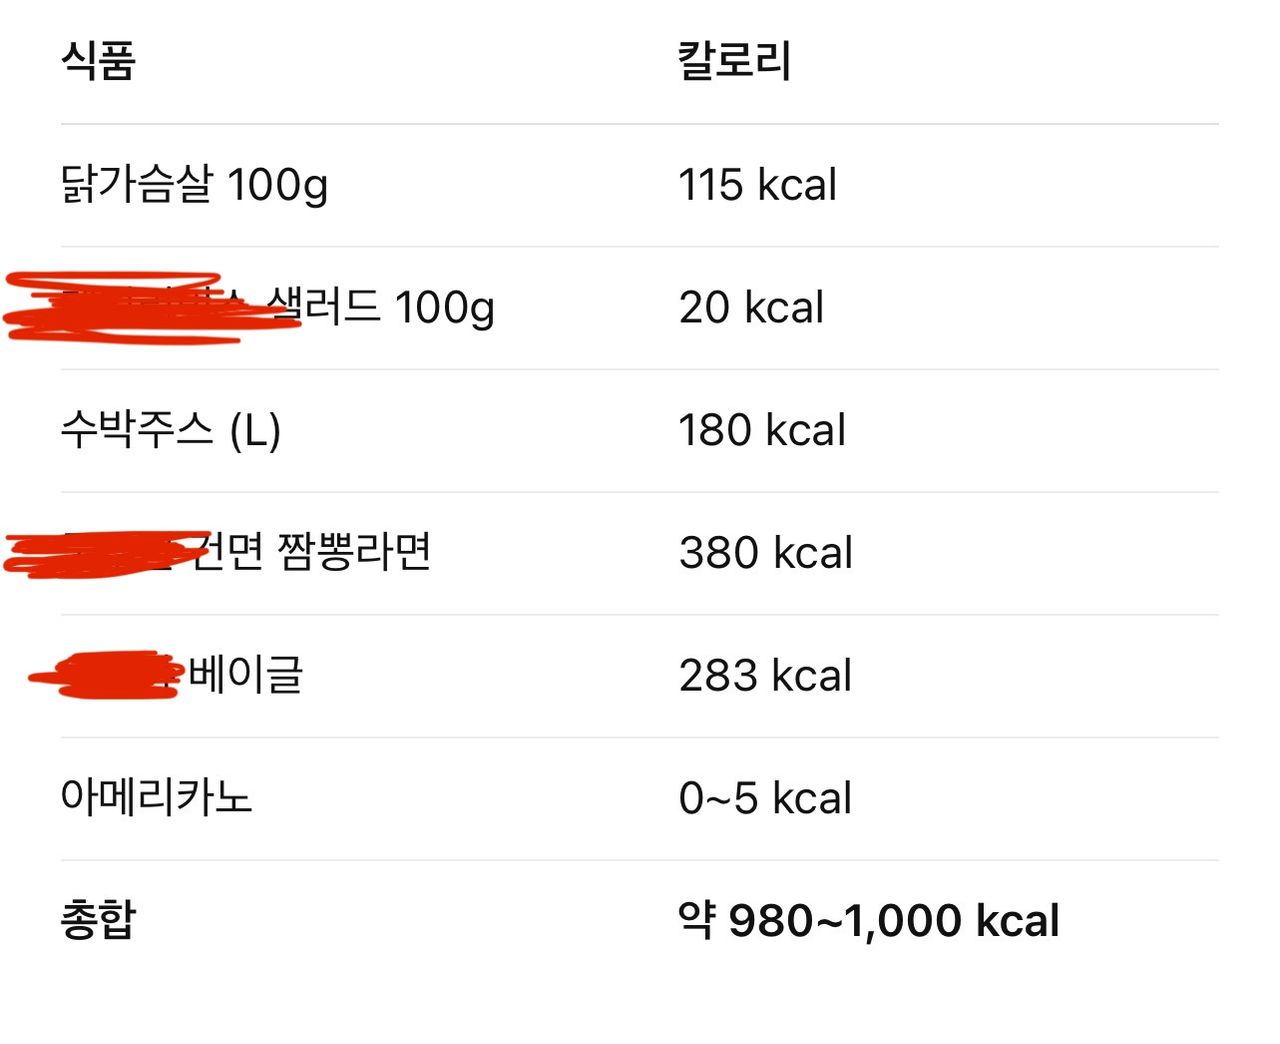Click the divider line below the header row
The image size is (1280, 1044).
(x=640, y=124)
